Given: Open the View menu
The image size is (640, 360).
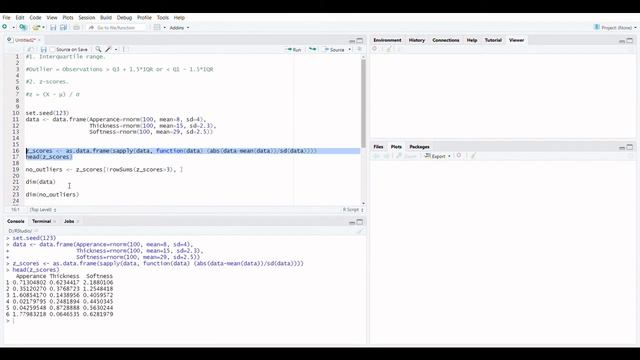Looking at the screenshot, I should 52,18.
